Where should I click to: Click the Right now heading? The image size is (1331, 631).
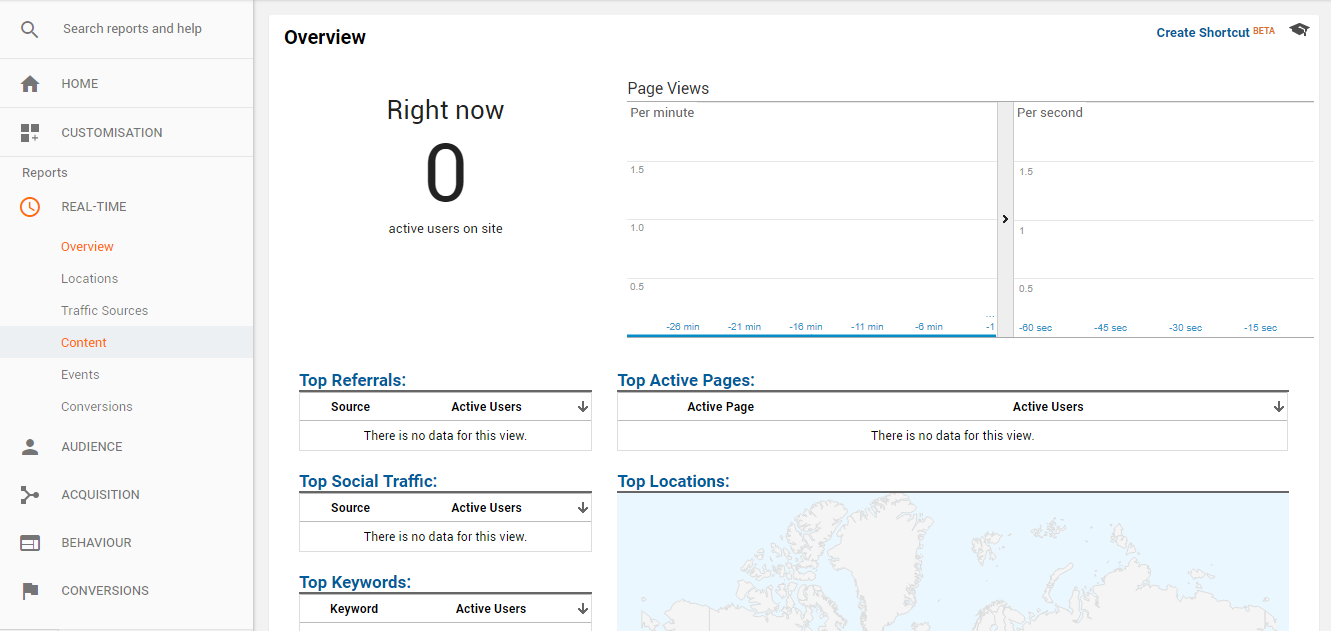[x=445, y=110]
